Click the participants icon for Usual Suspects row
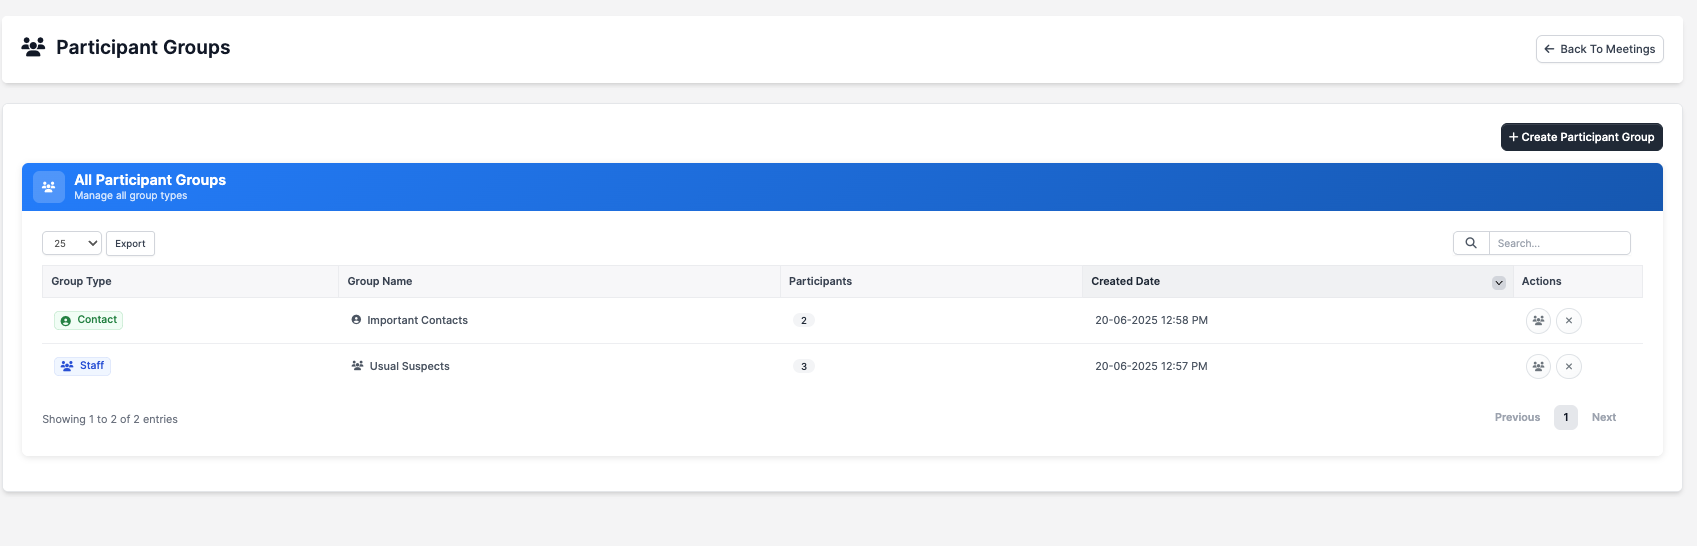 (x=1538, y=367)
